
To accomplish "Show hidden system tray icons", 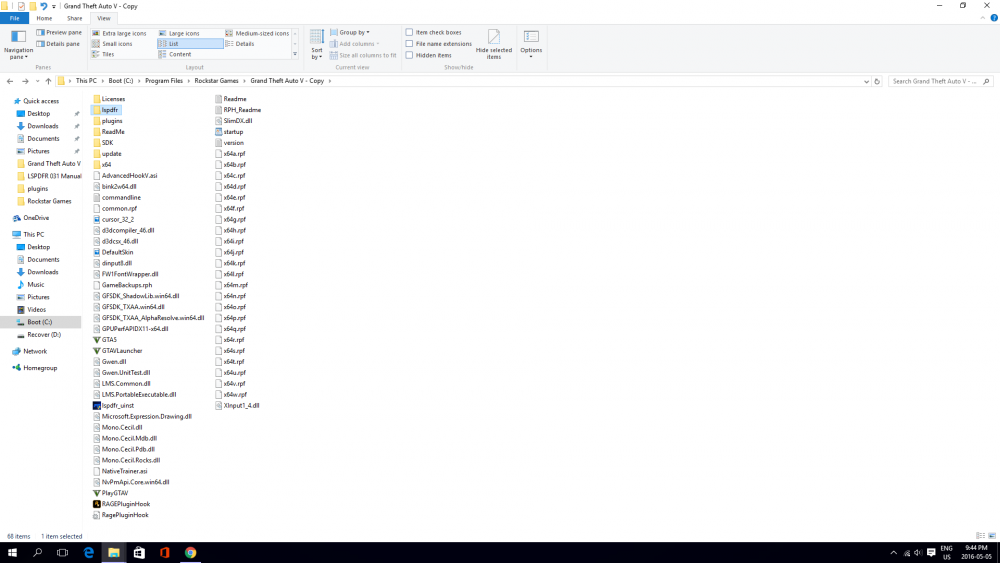I will tap(893, 553).
